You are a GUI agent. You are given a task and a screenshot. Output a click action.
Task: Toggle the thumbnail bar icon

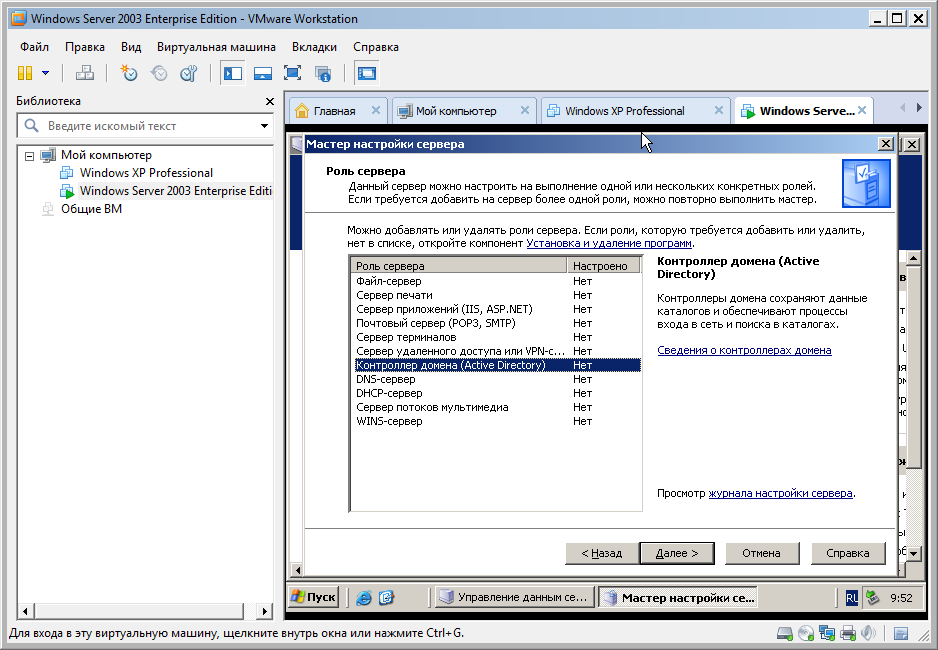point(263,73)
